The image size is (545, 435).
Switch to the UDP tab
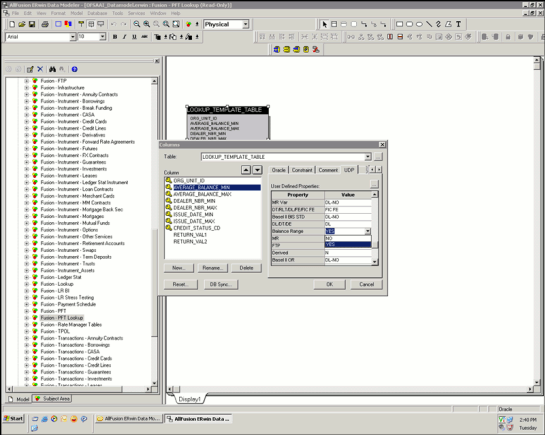[349, 170]
